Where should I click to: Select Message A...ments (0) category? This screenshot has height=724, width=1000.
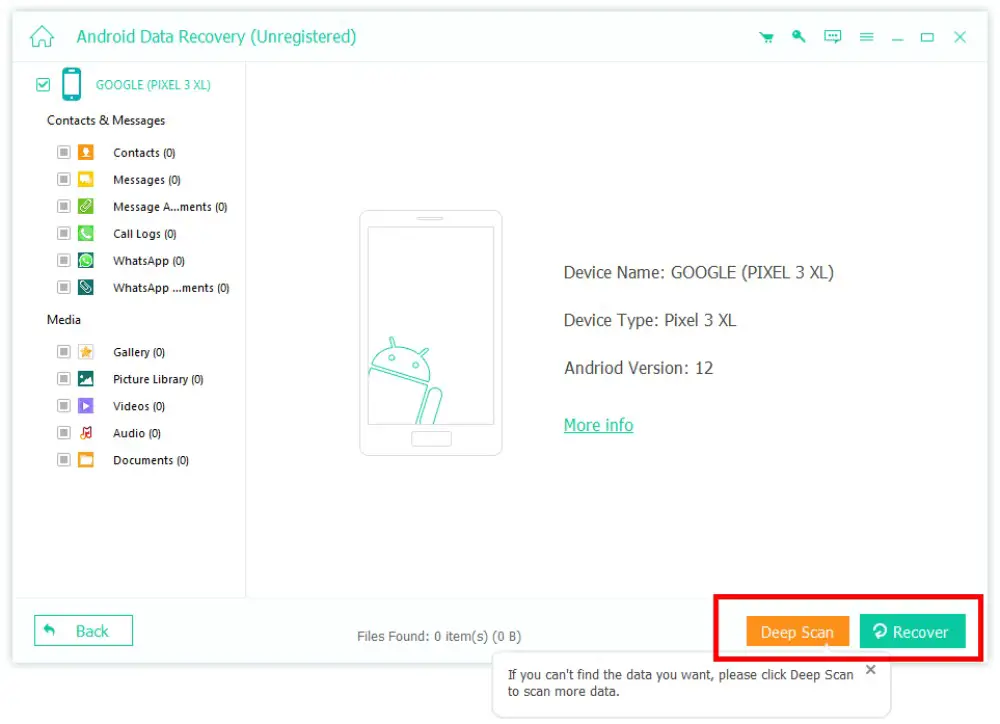170,207
